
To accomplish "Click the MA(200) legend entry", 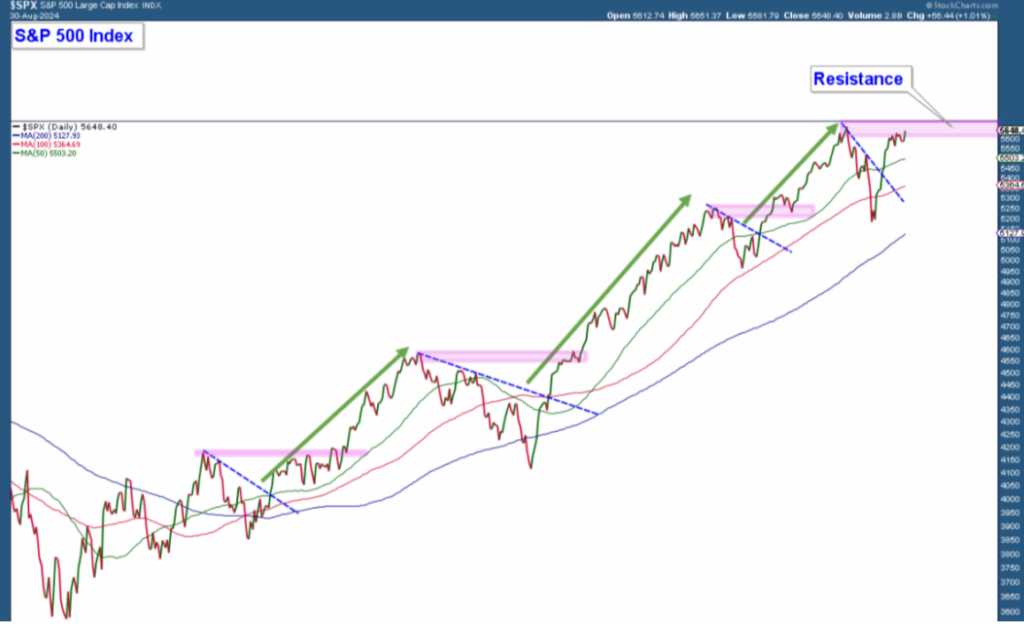I will 50,136.
